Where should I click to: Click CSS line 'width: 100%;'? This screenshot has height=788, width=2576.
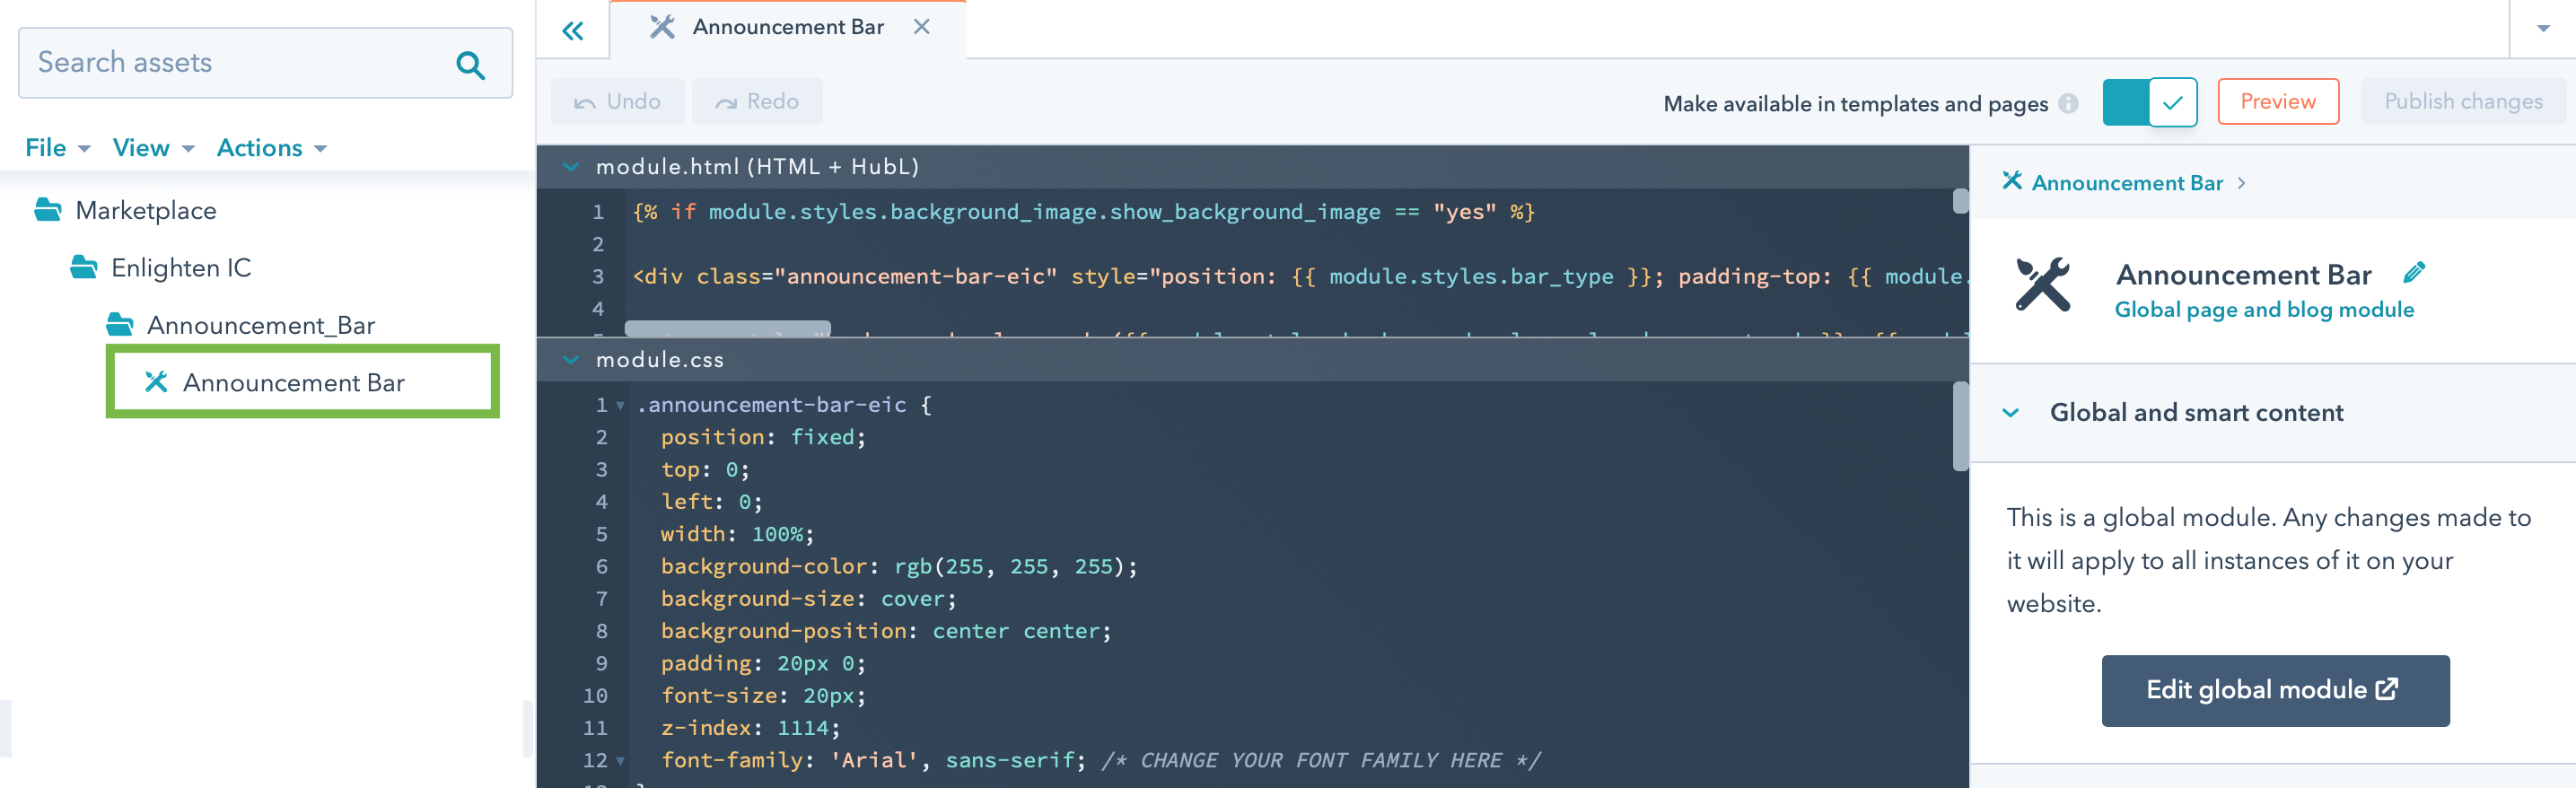(737, 534)
